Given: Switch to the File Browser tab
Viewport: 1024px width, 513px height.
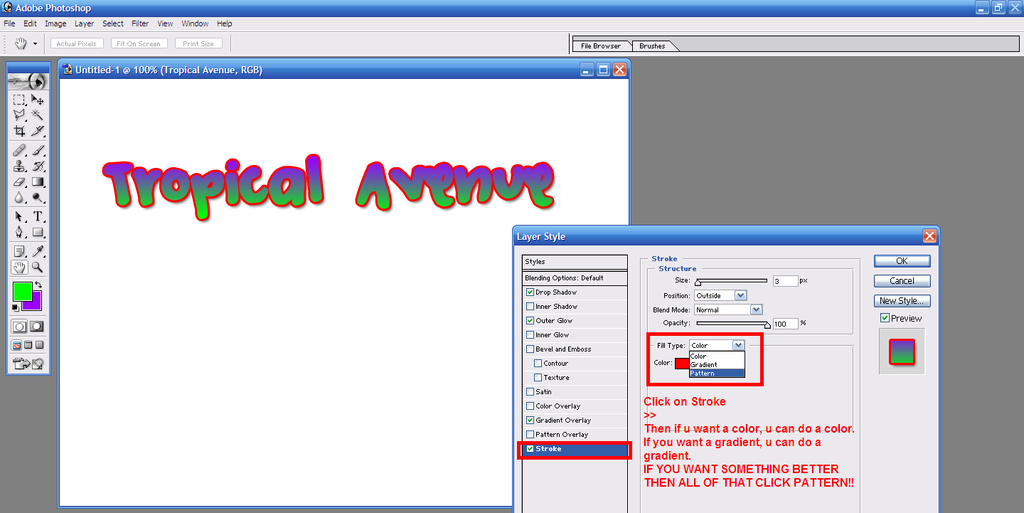Looking at the screenshot, I should [x=601, y=46].
